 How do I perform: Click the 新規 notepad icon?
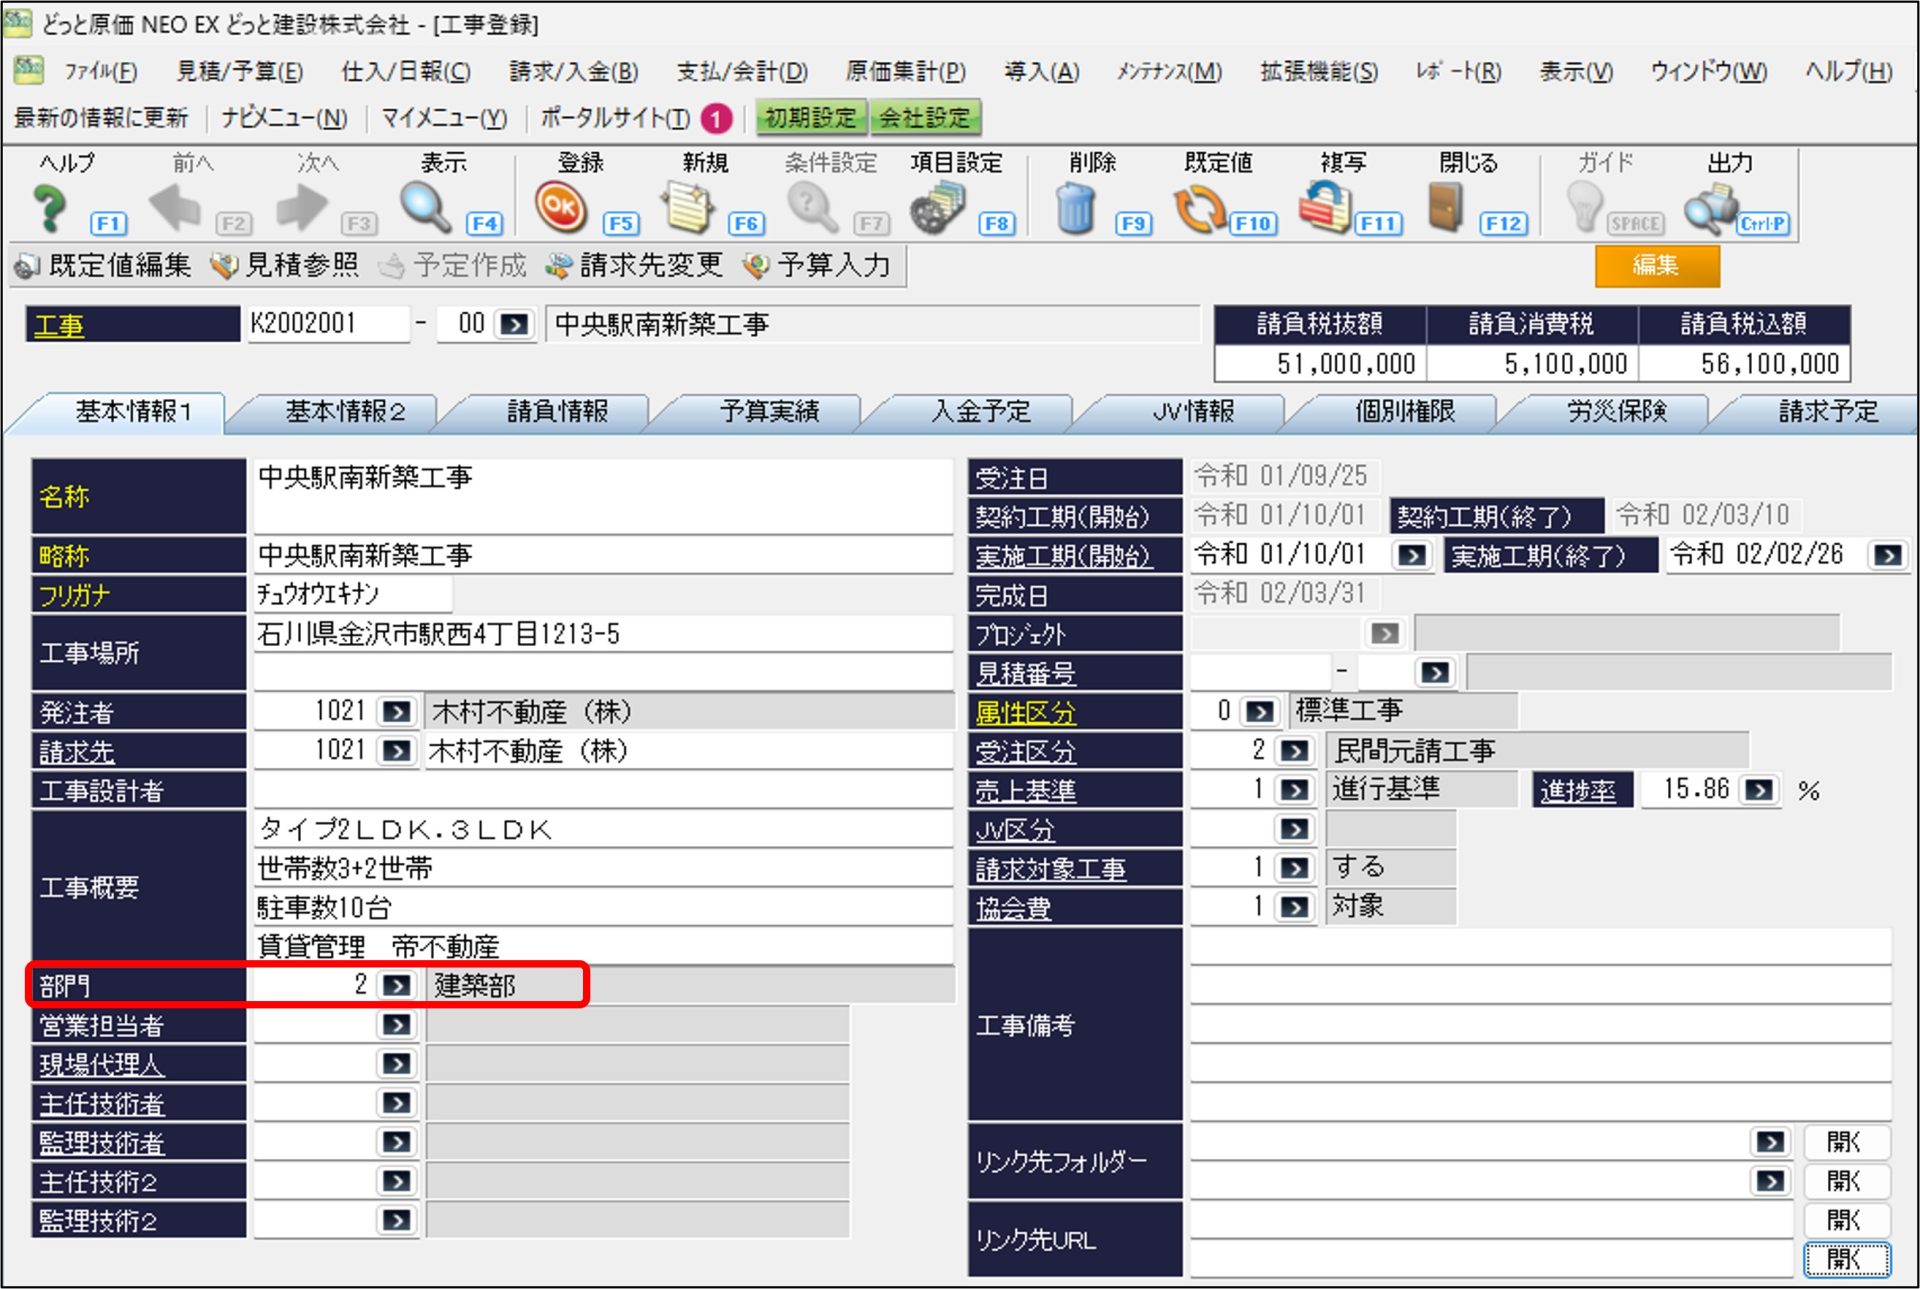point(688,208)
